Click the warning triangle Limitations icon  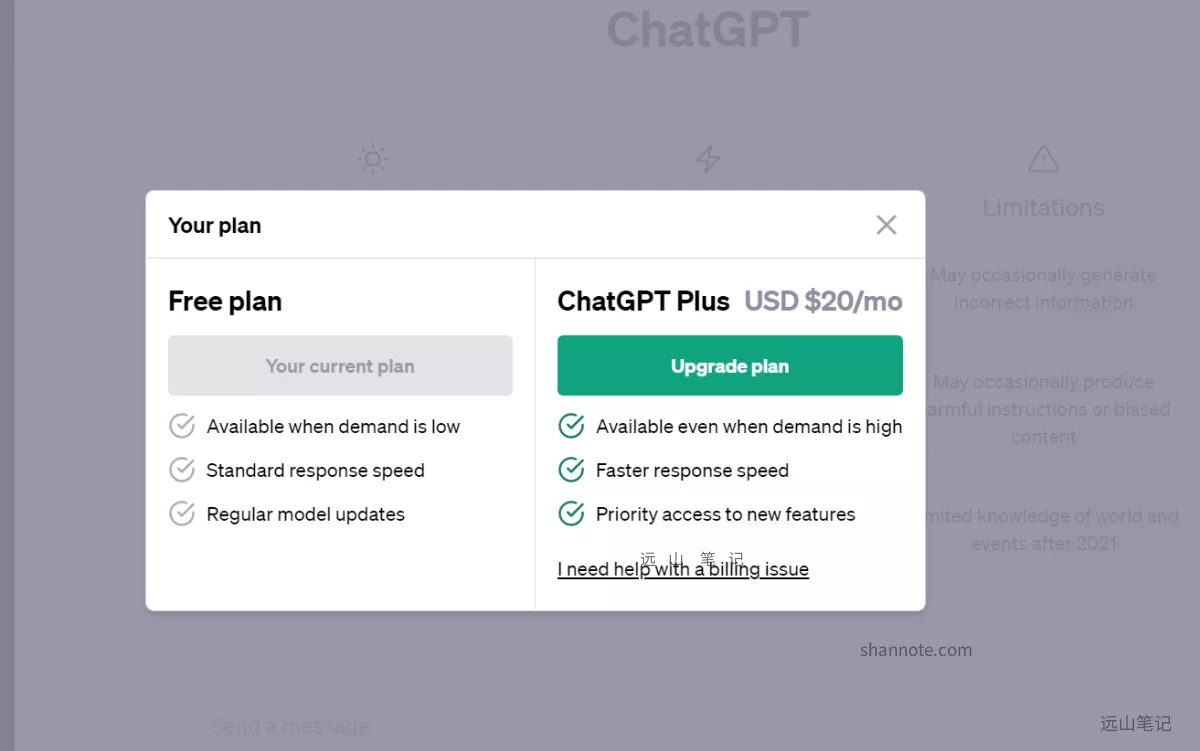click(x=1043, y=159)
